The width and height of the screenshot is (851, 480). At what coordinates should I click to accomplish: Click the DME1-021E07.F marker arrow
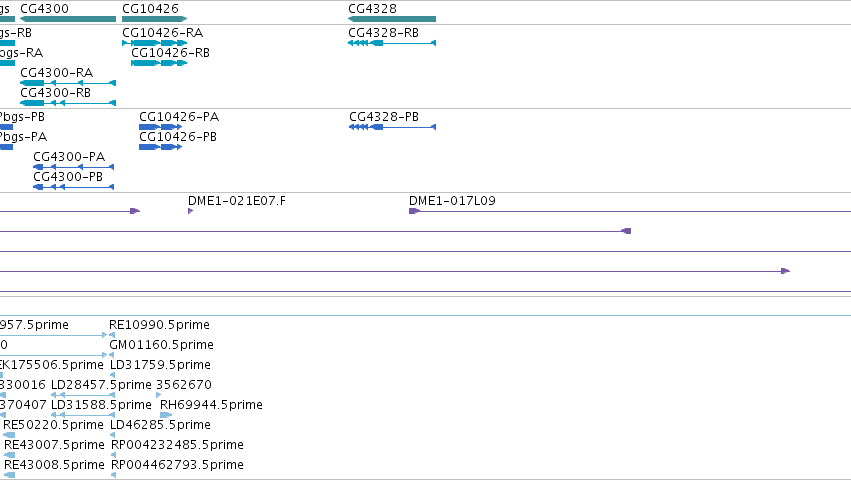pyautogui.click(x=190, y=211)
